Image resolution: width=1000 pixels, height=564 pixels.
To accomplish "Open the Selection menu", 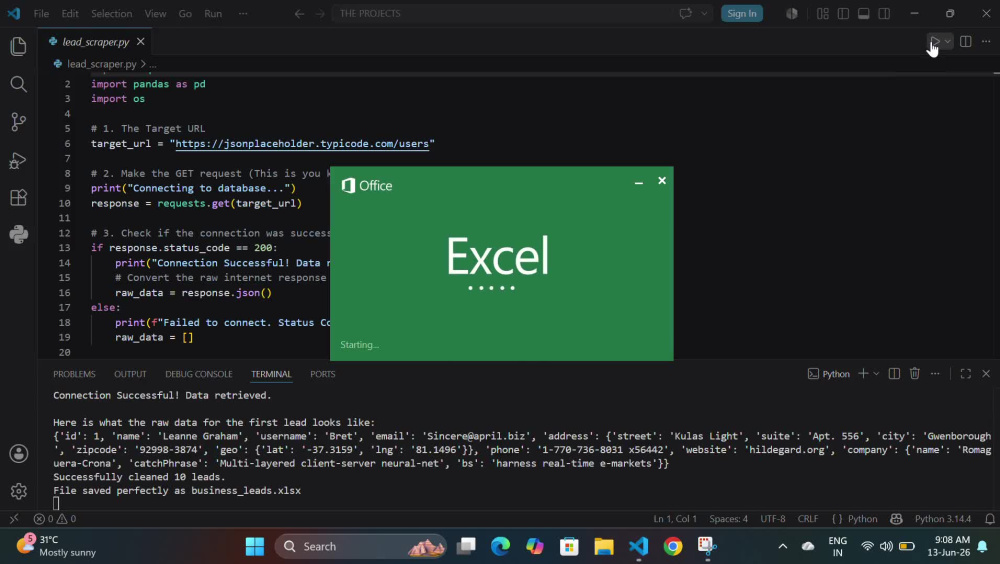I will click(112, 13).
